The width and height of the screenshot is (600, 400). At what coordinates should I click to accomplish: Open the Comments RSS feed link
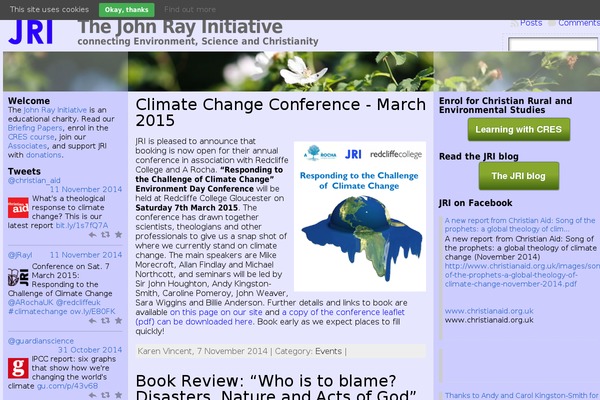point(579,23)
